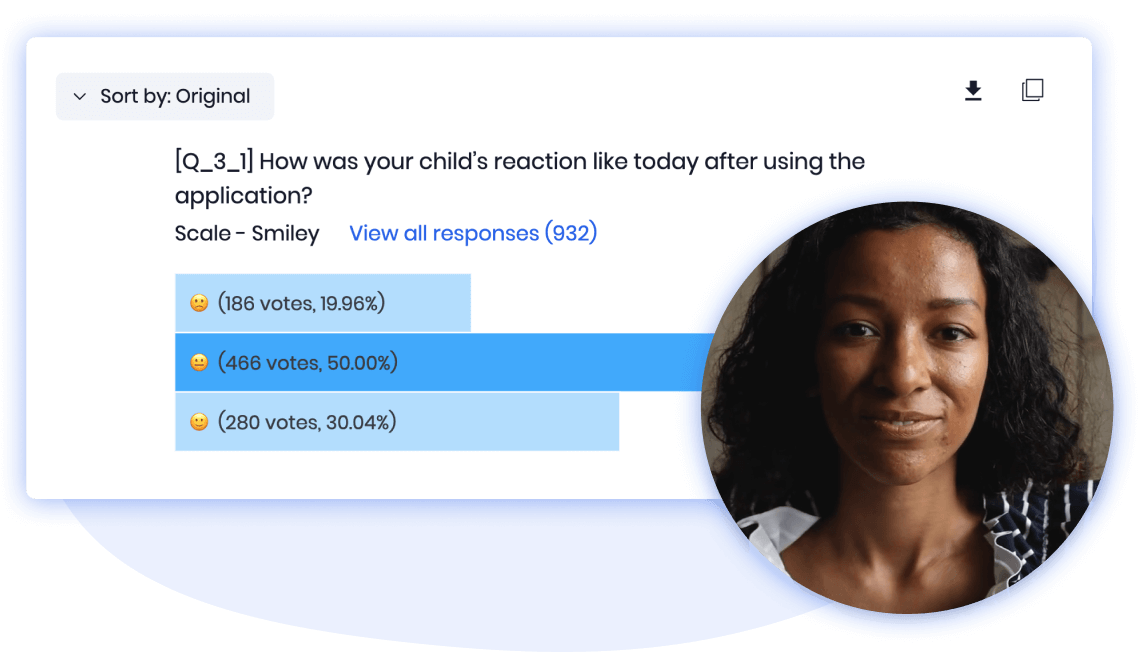Click the happy face smiley icon
Image resolution: width=1140 pixels, height=652 pixels.
[x=198, y=422]
